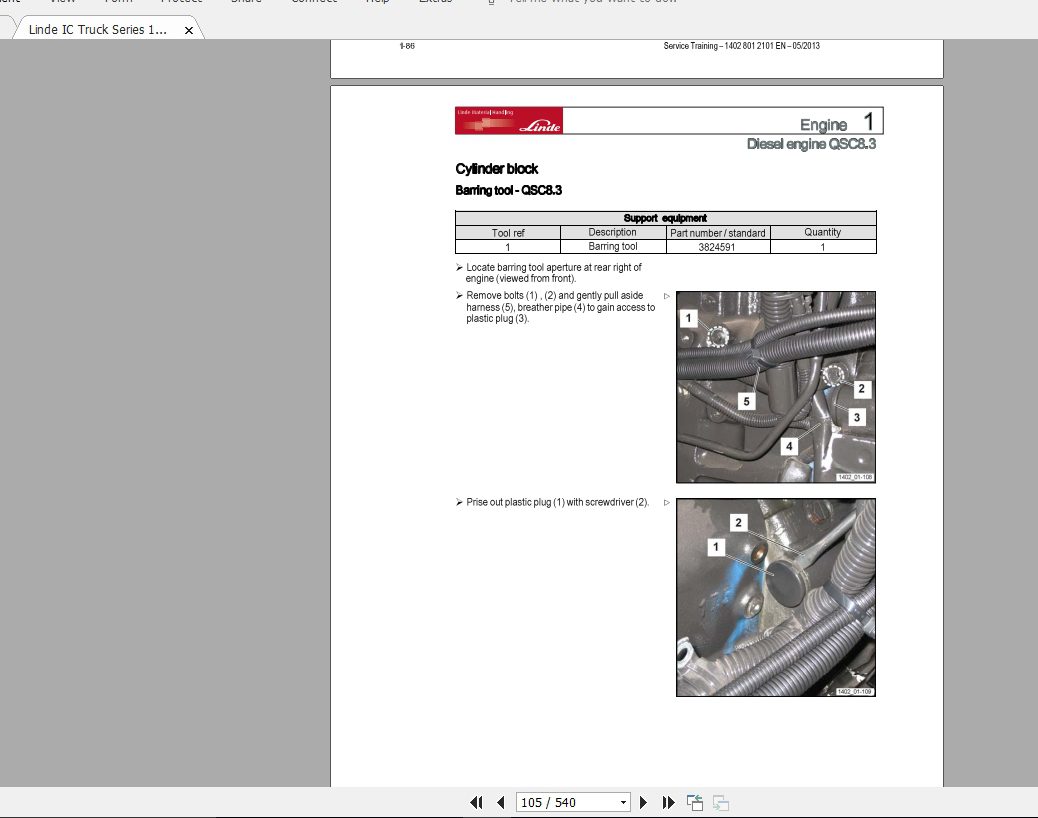The image size is (1038, 818).
Task: Click the '1' value under Tool ref
Action: coord(508,247)
